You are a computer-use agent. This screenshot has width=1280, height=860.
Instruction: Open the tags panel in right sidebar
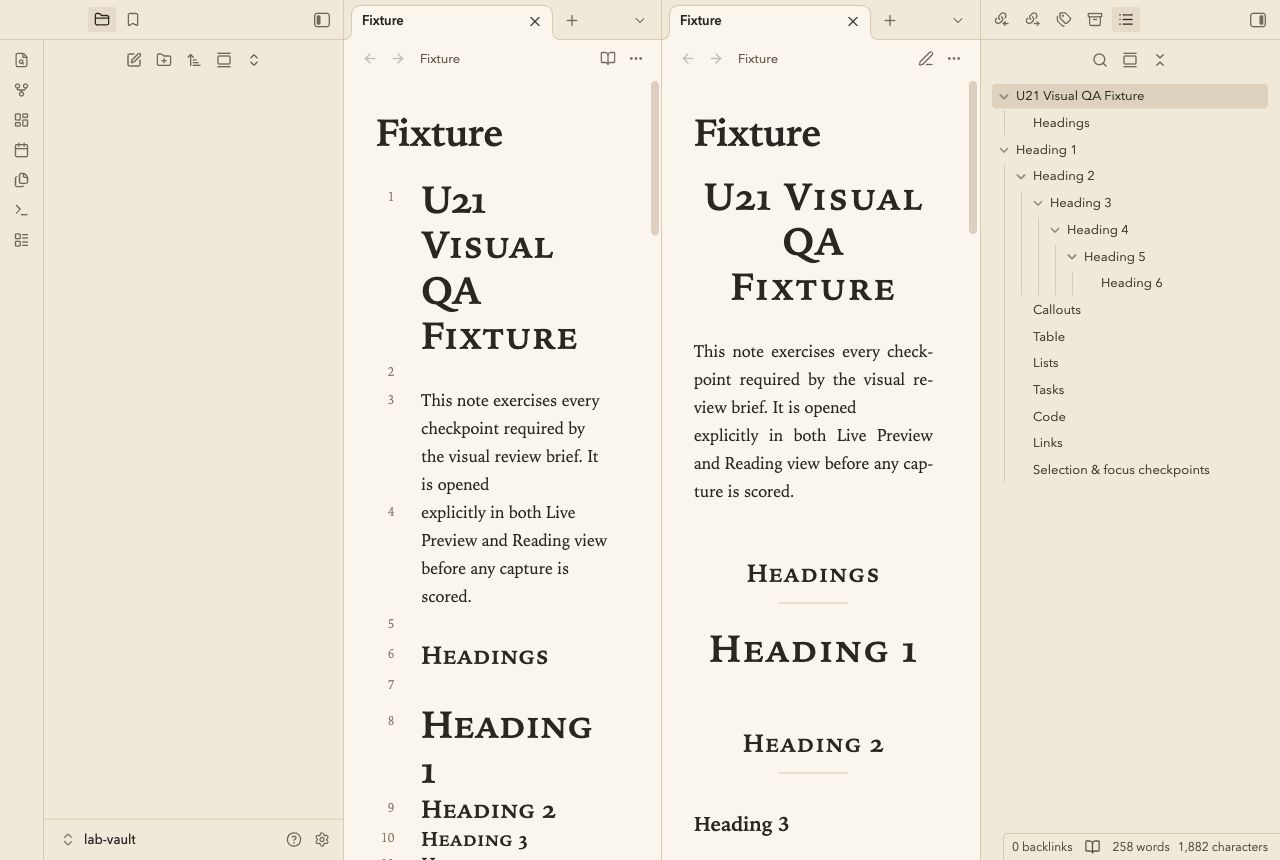(x=1064, y=20)
